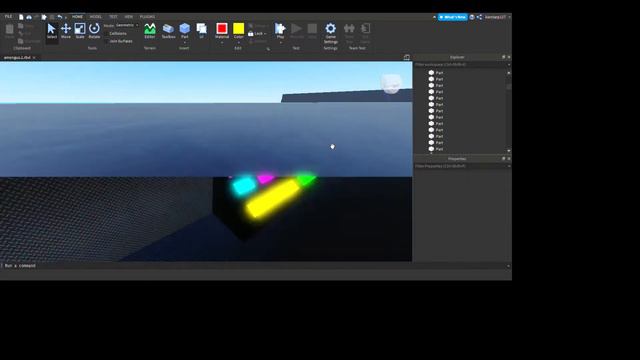Screen dimensions: 640x360
Task: Click the Lock tool icon
Action: coord(251,33)
